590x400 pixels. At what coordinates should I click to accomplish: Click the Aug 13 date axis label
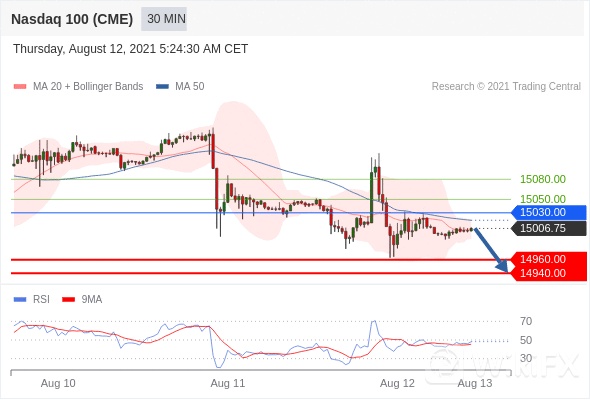click(x=475, y=383)
